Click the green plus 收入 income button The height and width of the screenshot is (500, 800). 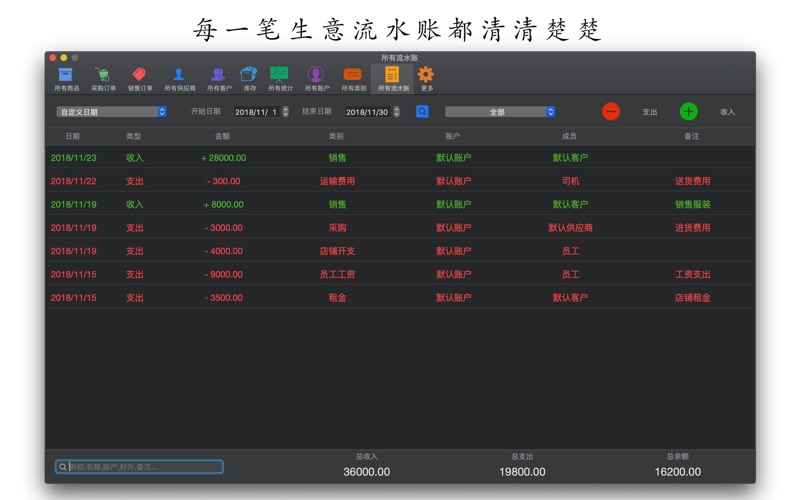688,112
